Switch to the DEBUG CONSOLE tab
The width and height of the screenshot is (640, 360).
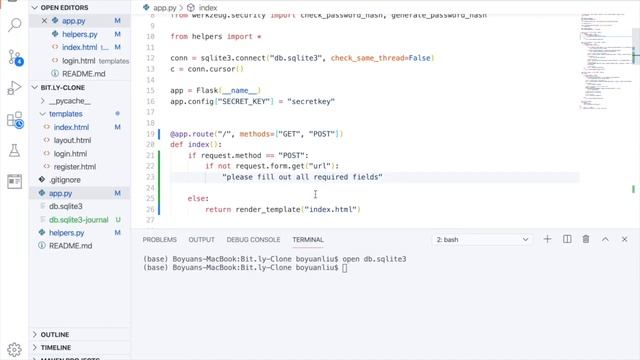[253, 240]
